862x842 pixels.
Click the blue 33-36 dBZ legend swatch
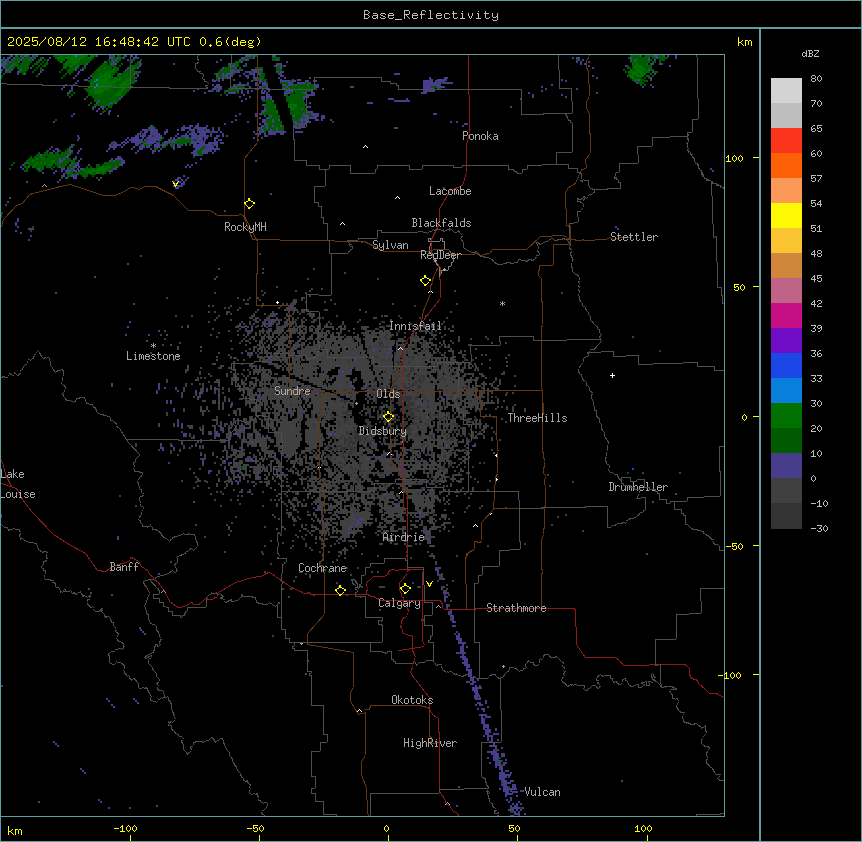tap(786, 365)
